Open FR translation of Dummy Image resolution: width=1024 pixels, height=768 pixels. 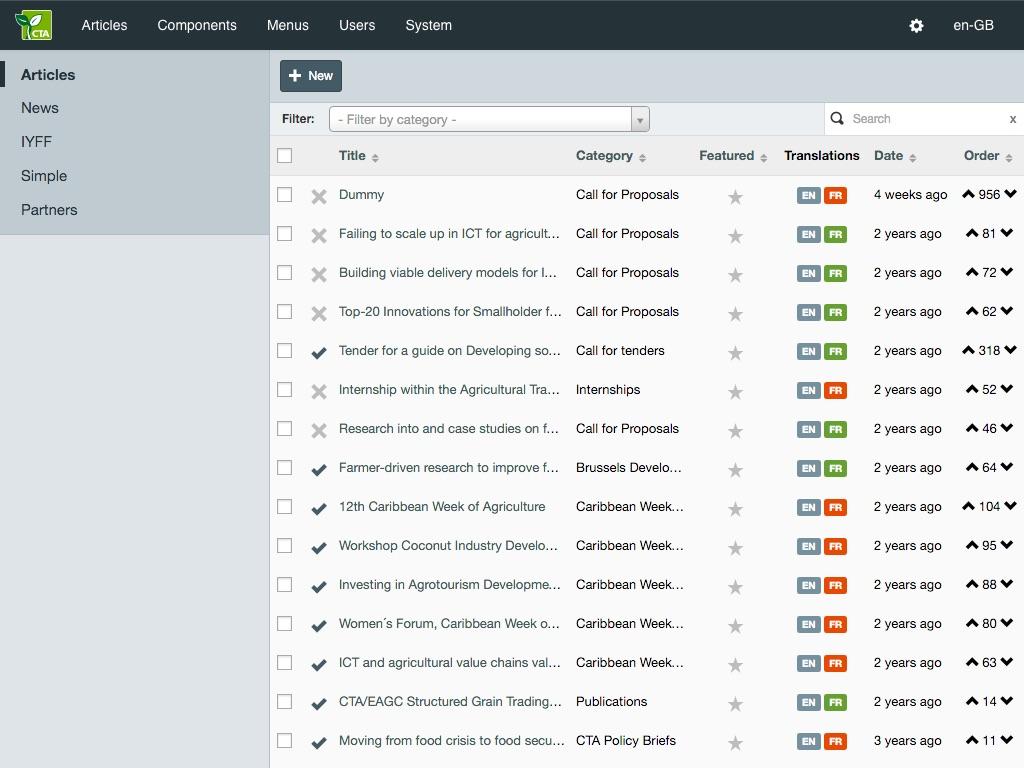point(835,195)
